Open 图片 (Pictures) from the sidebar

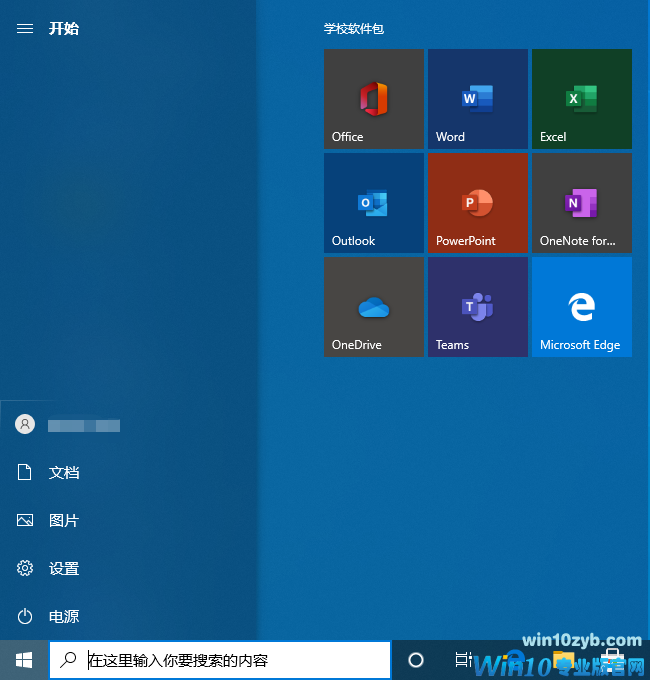coord(63,521)
